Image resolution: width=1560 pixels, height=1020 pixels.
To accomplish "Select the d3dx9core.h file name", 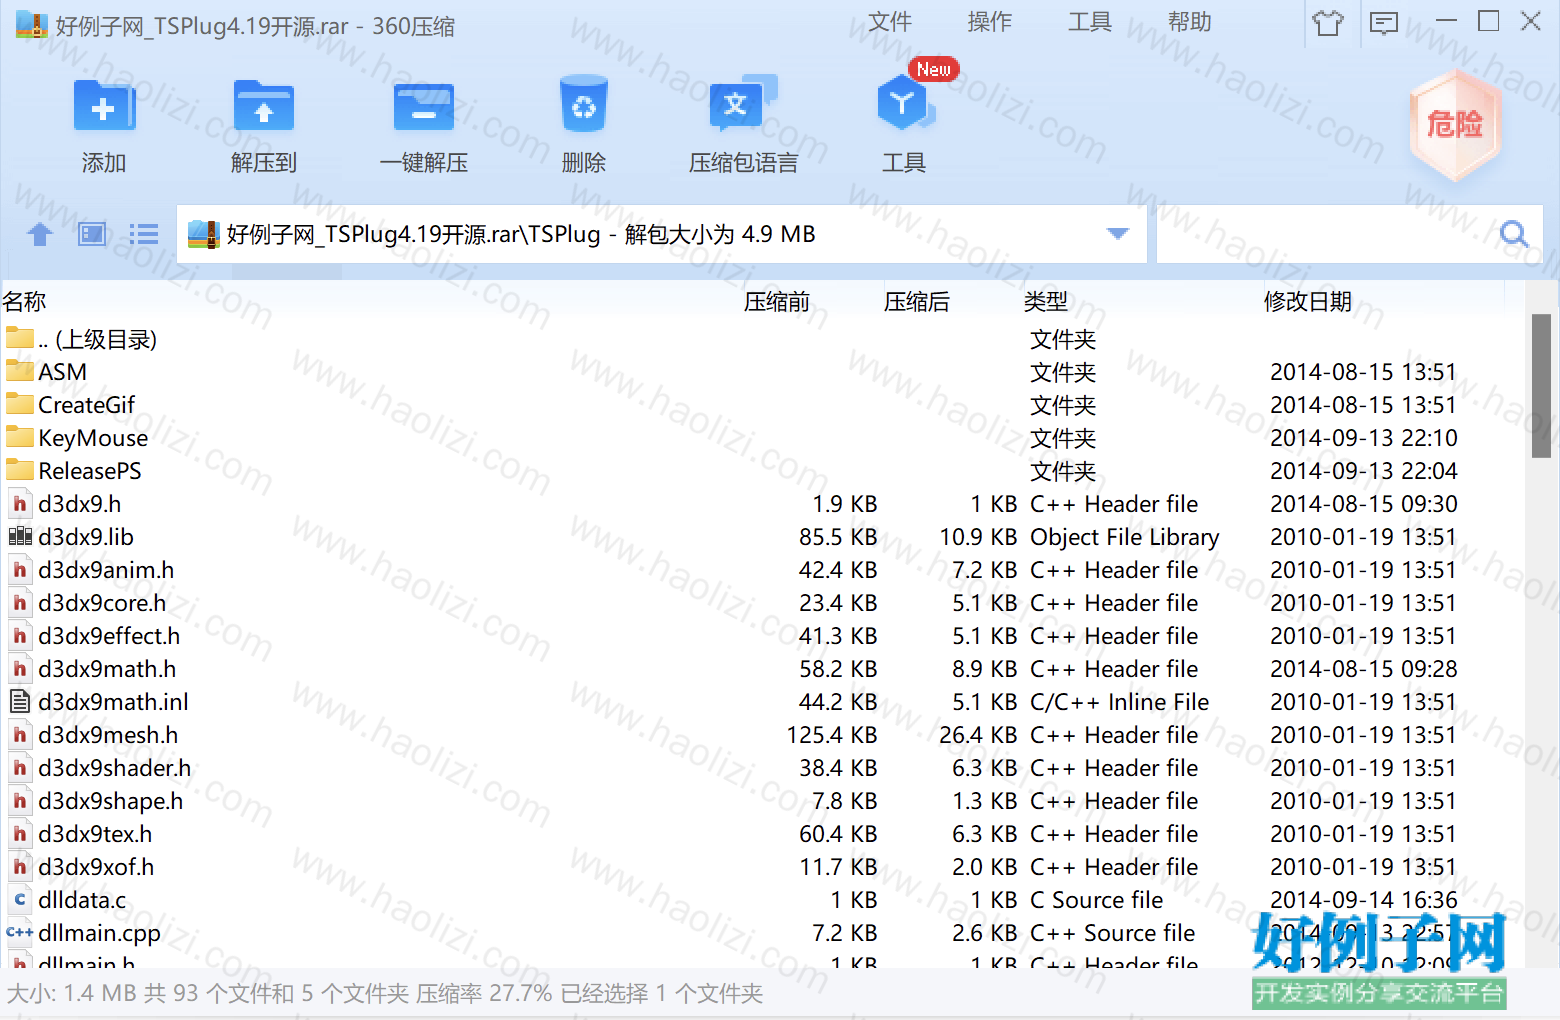I will (102, 602).
